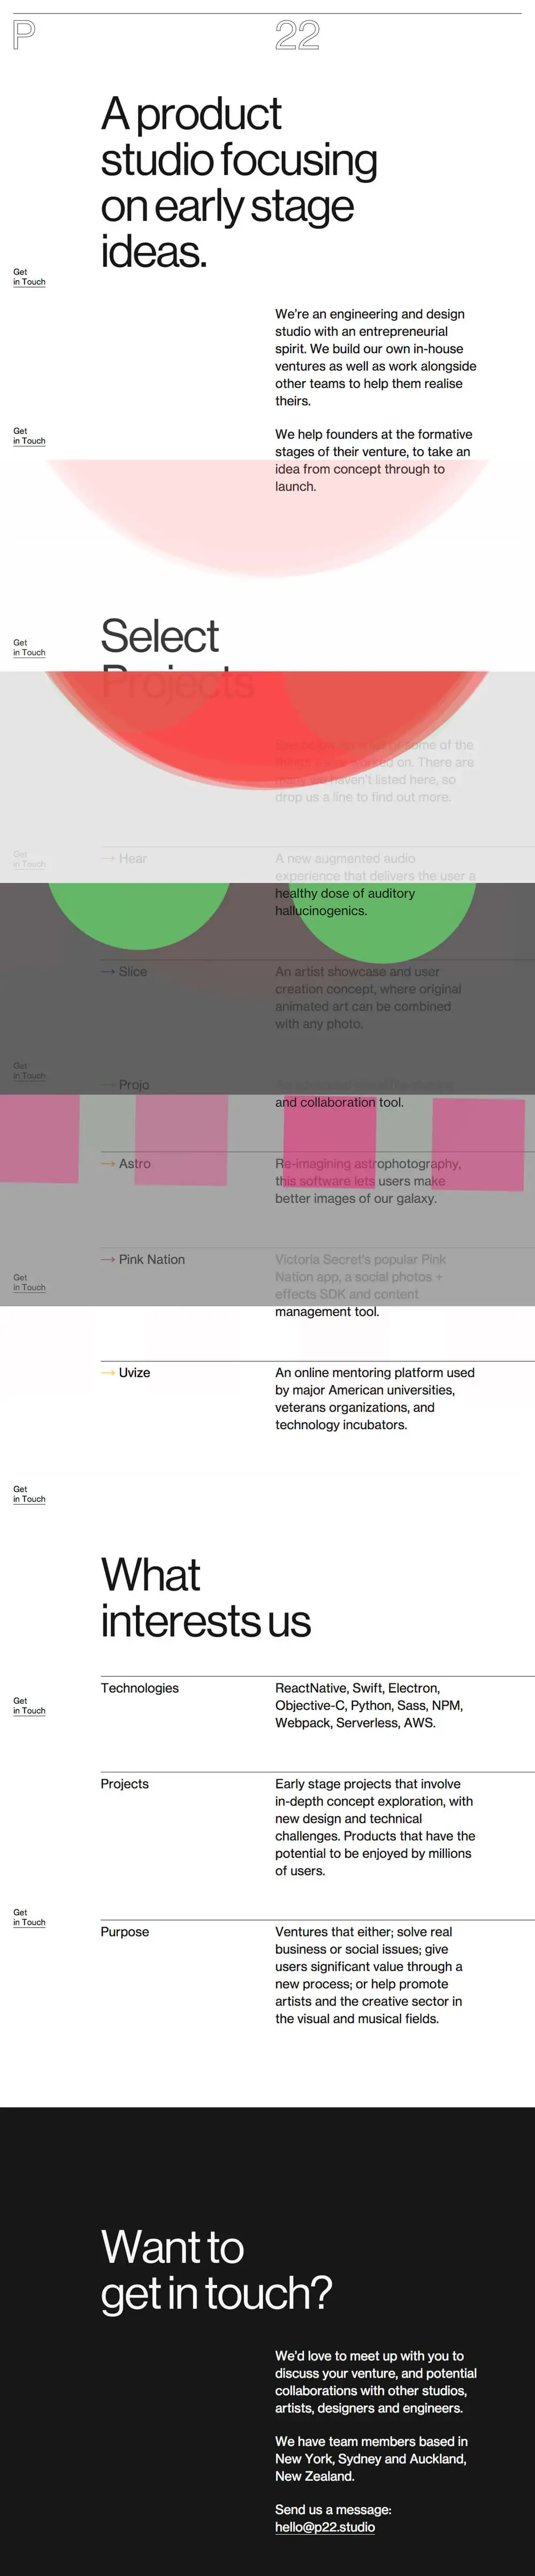Click the orange arrow beside Astro
Screen dimensions: 535x2576
coord(108,1163)
